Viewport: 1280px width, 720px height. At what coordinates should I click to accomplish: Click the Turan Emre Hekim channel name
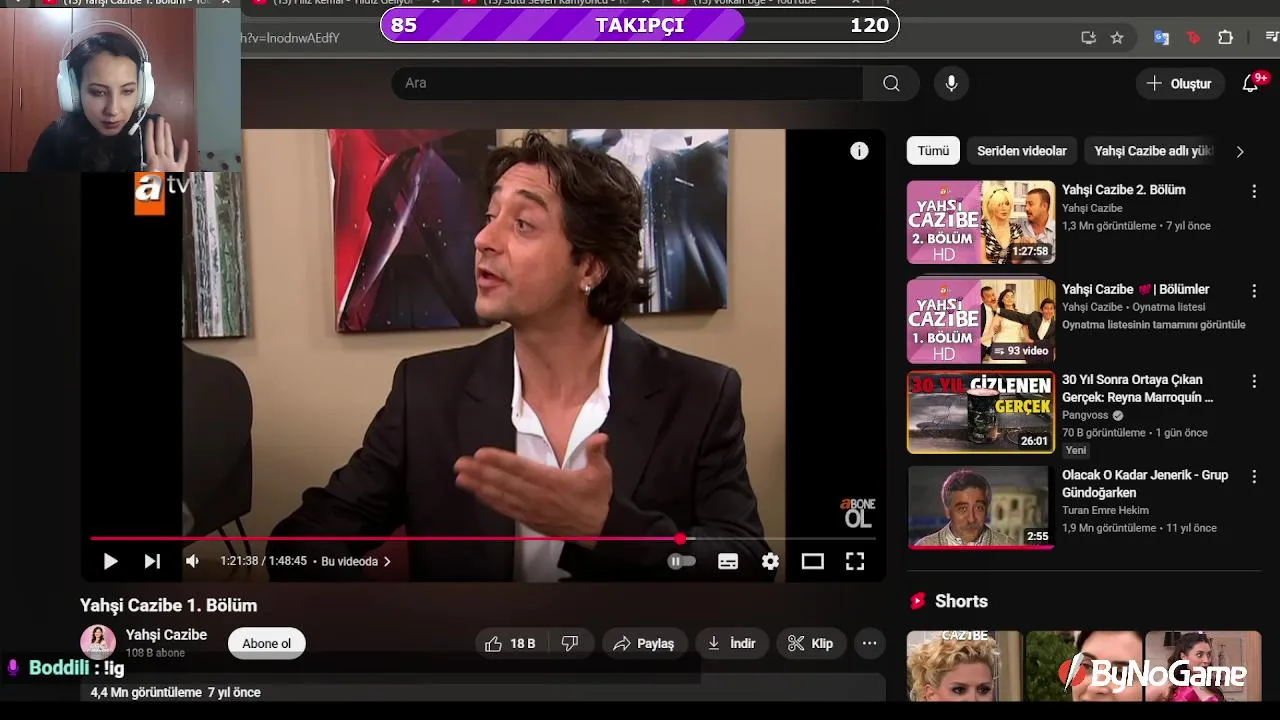[x=1105, y=510]
